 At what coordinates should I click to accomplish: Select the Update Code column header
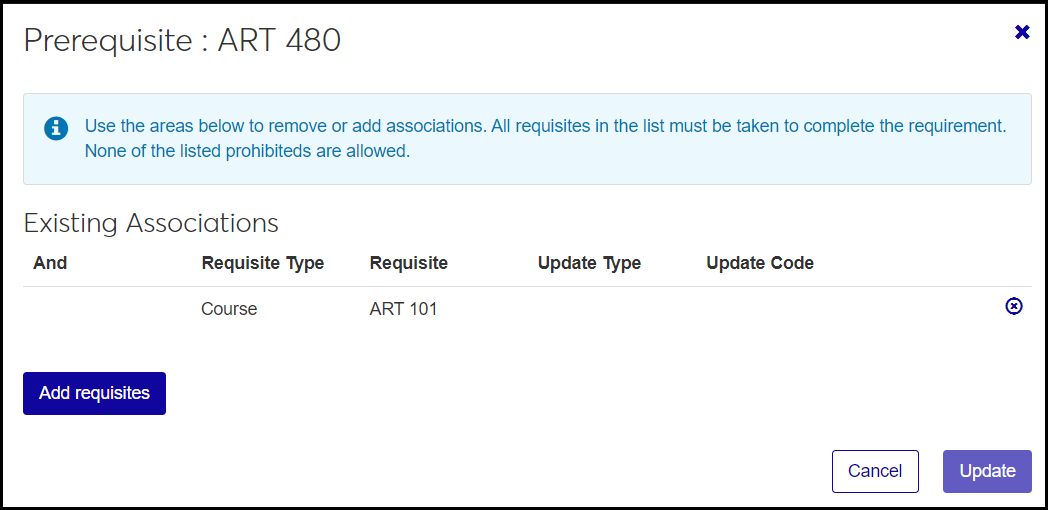click(x=759, y=263)
